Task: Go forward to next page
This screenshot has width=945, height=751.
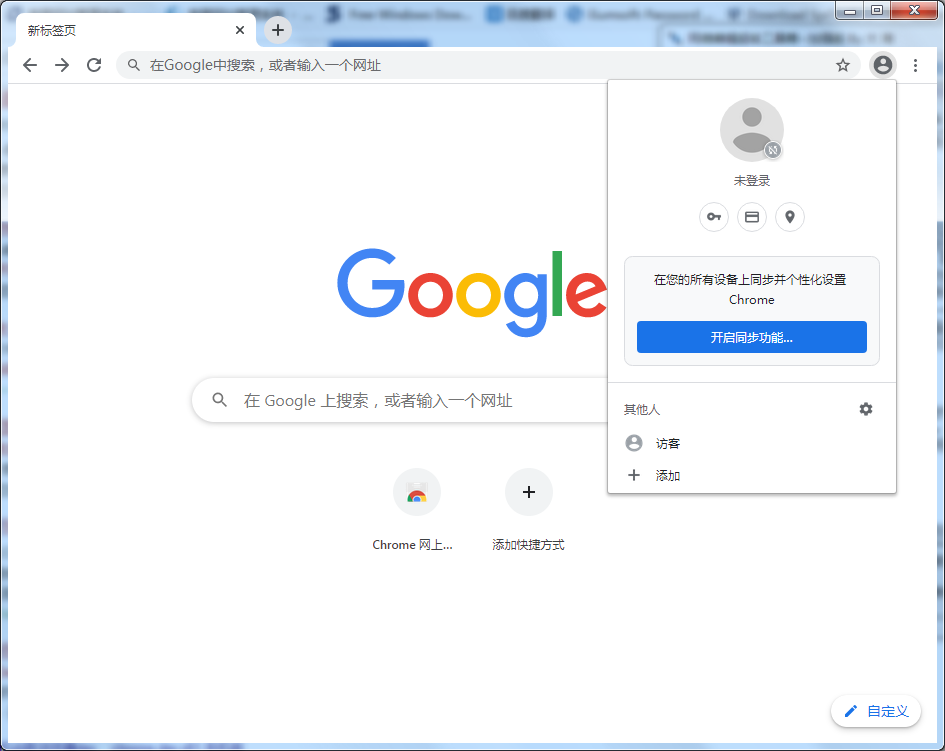Action: coord(62,65)
